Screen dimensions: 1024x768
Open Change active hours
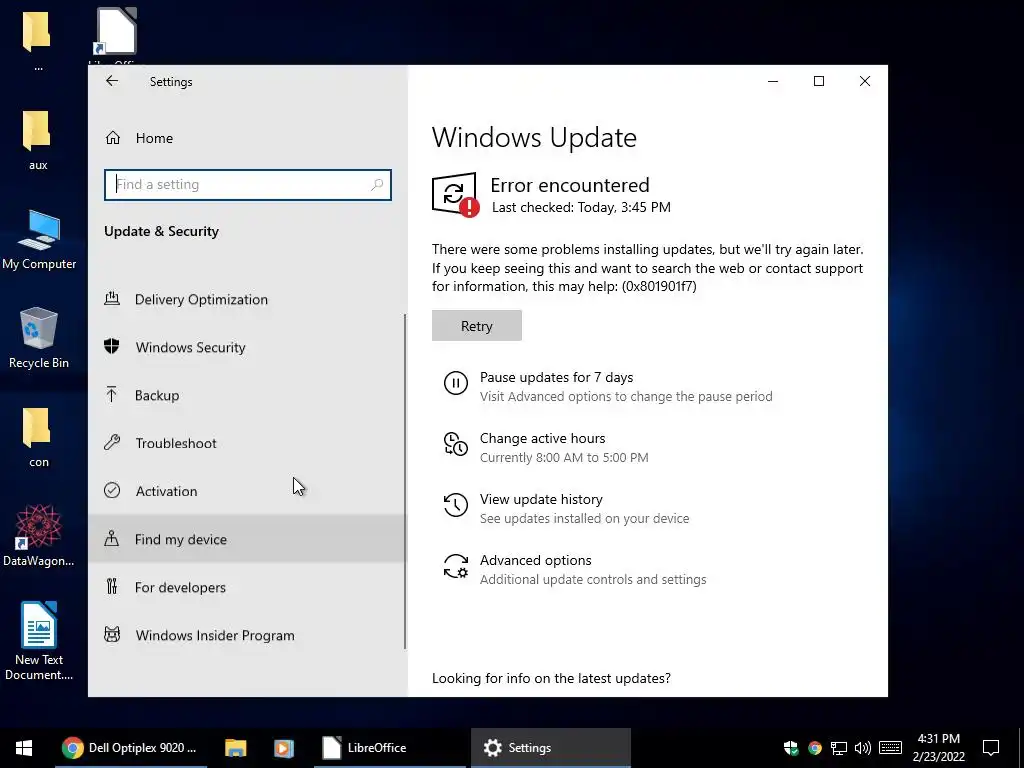coord(543,438)
